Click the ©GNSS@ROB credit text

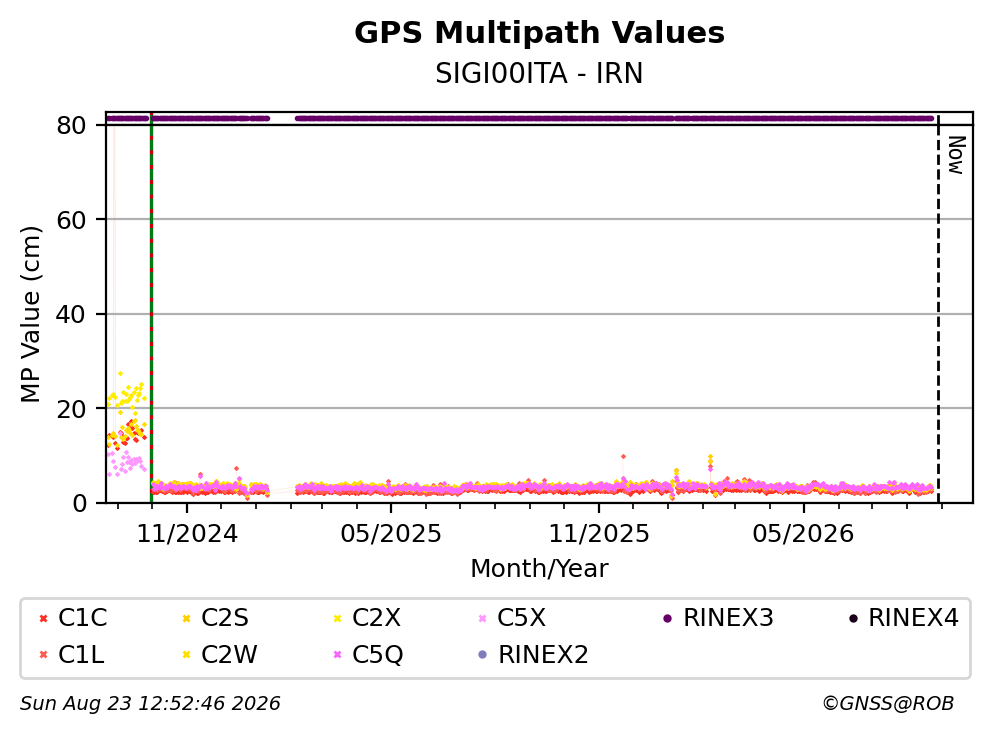[x=888, y=704]
